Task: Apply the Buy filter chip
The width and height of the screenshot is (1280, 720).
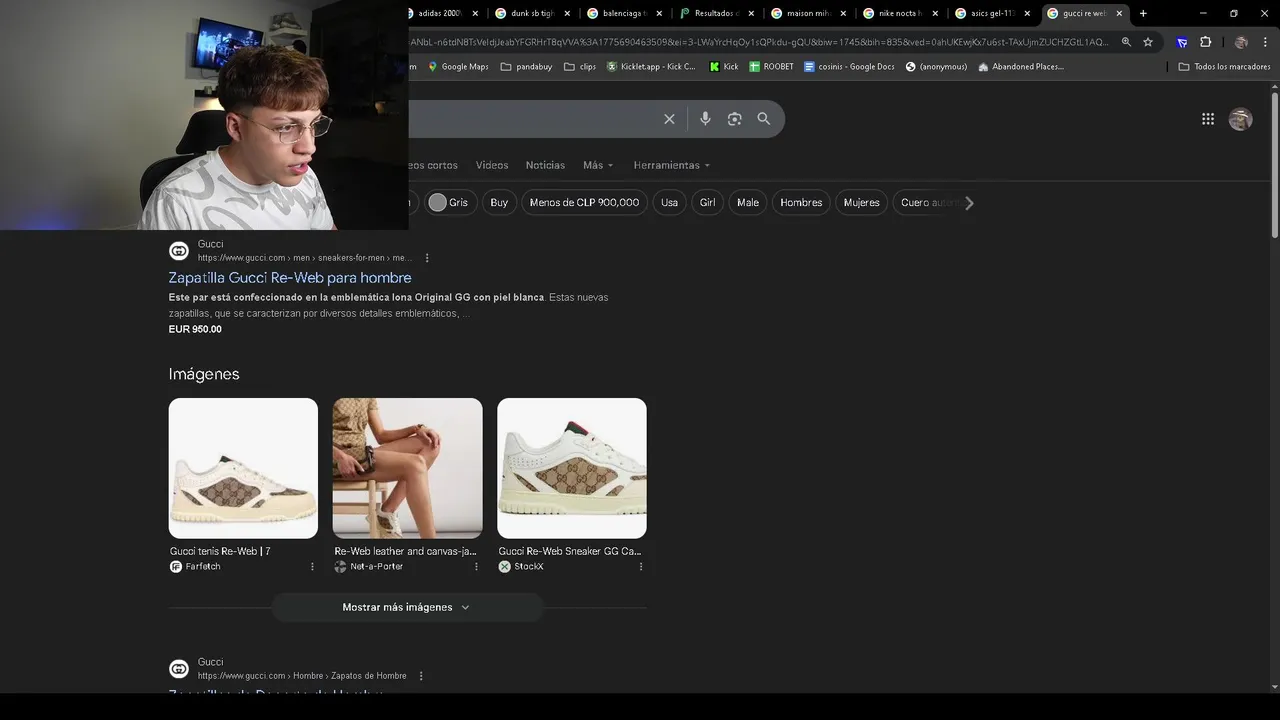Action: [499, 203]
